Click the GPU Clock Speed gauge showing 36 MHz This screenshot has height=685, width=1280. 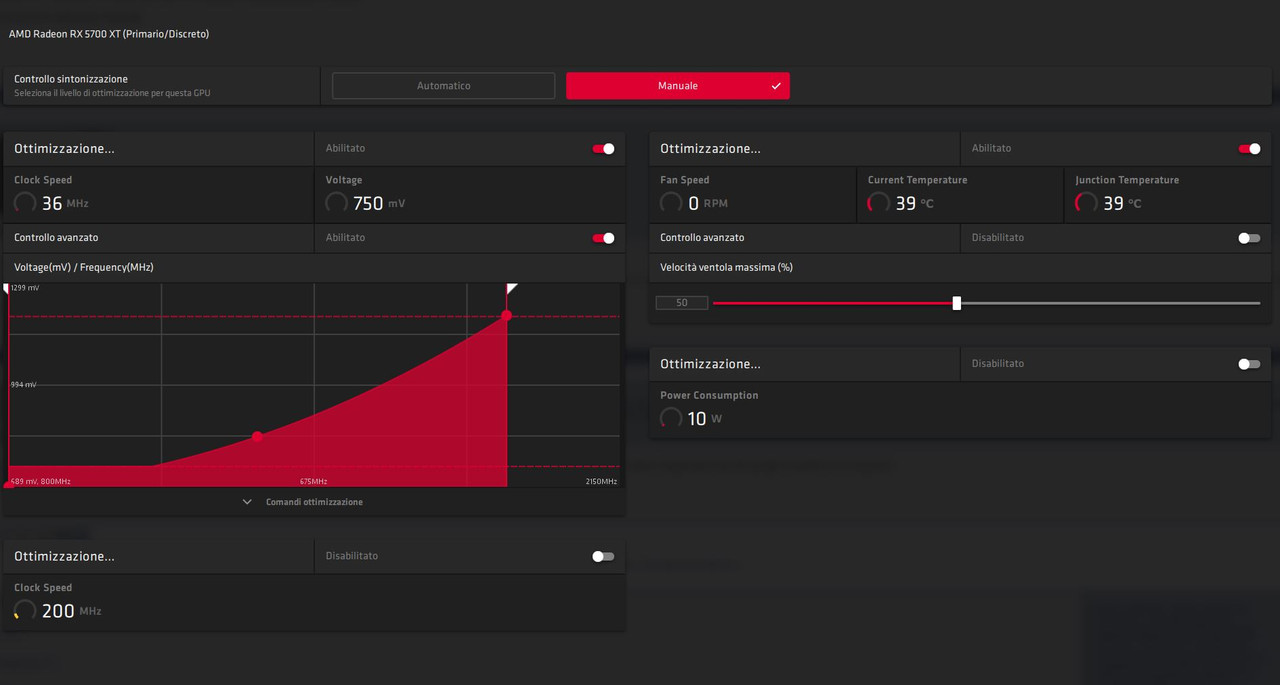pyautogui.click(x=26, y=203)
